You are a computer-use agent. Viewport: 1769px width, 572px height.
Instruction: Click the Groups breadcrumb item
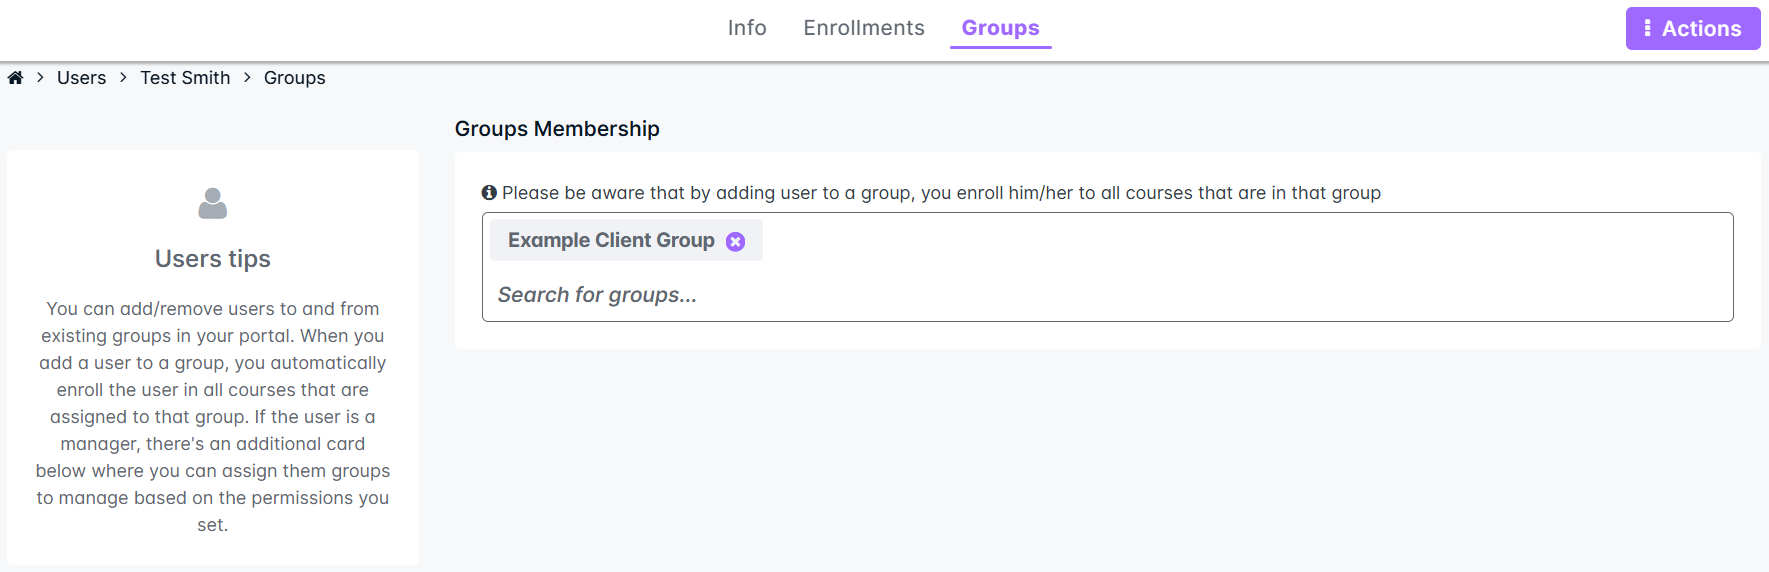point(295,78)
